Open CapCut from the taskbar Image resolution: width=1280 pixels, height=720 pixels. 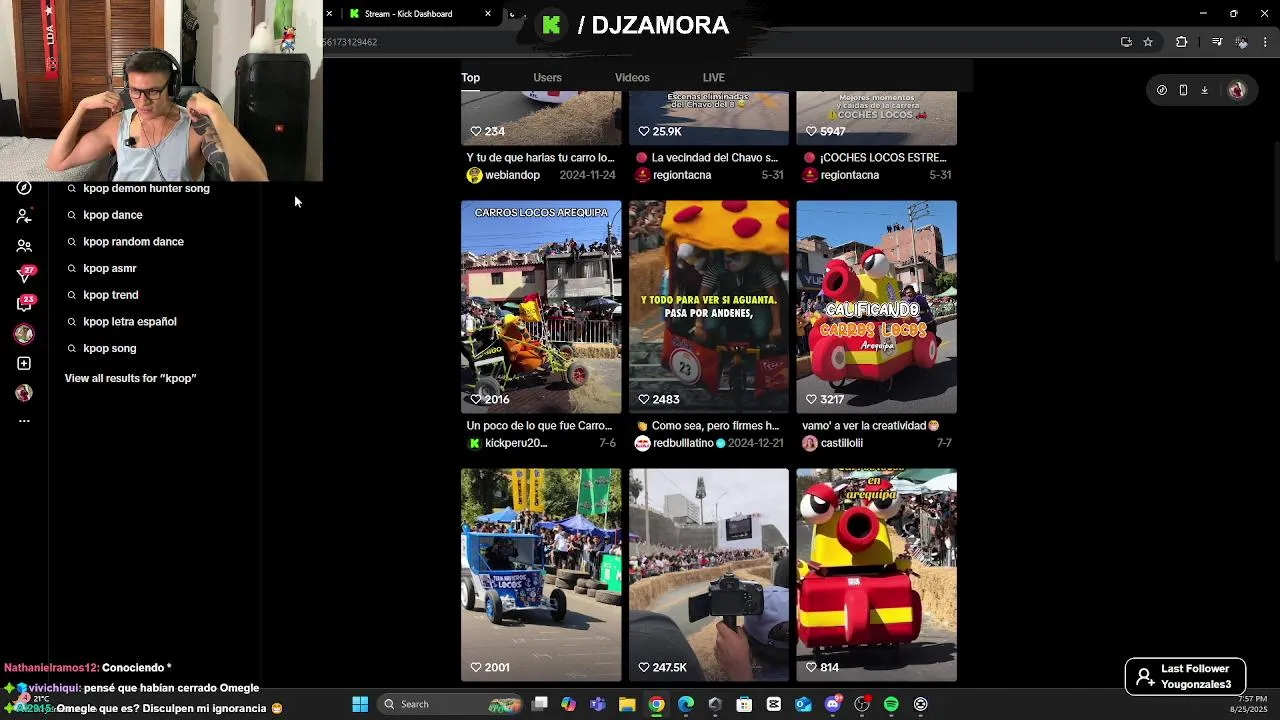pyautogui.click(x=774, y=704)
